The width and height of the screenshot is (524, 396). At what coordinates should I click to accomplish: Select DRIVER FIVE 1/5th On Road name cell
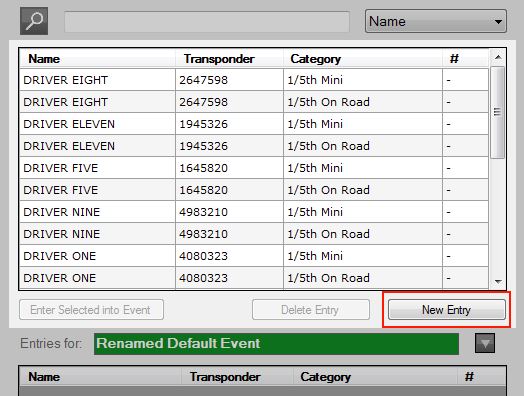pyautogui.click(x=97, y=190)
